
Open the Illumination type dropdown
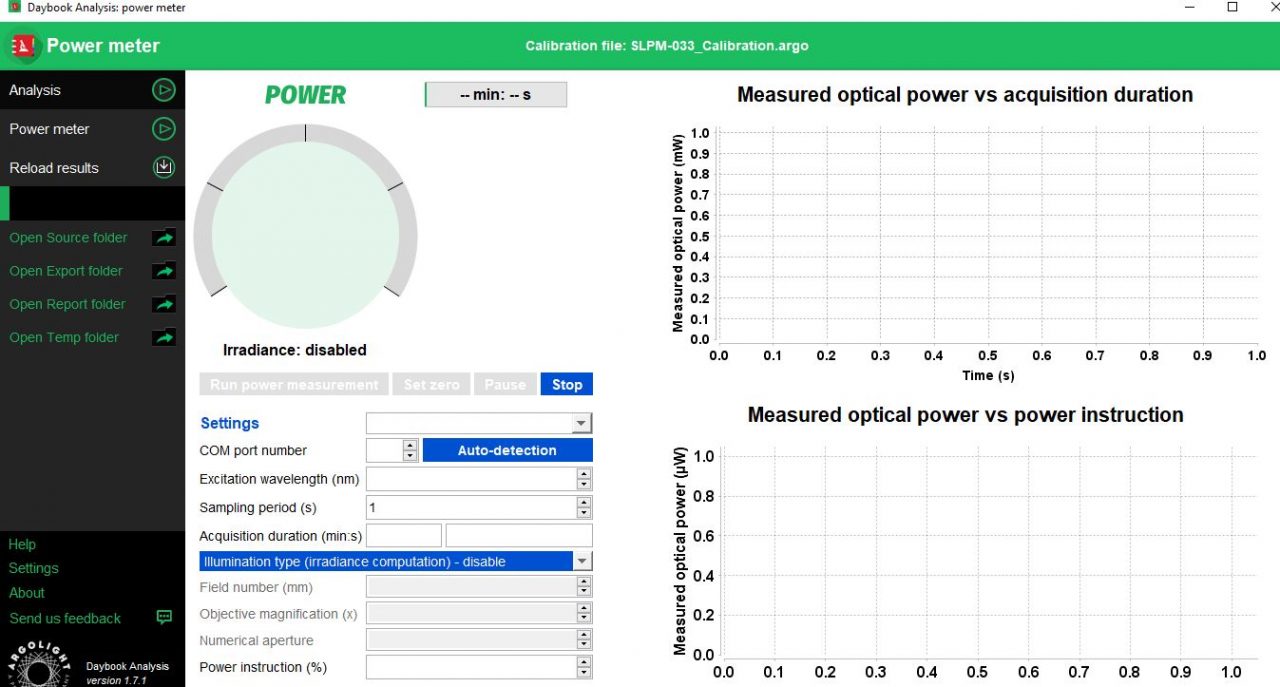coord(582,561)
